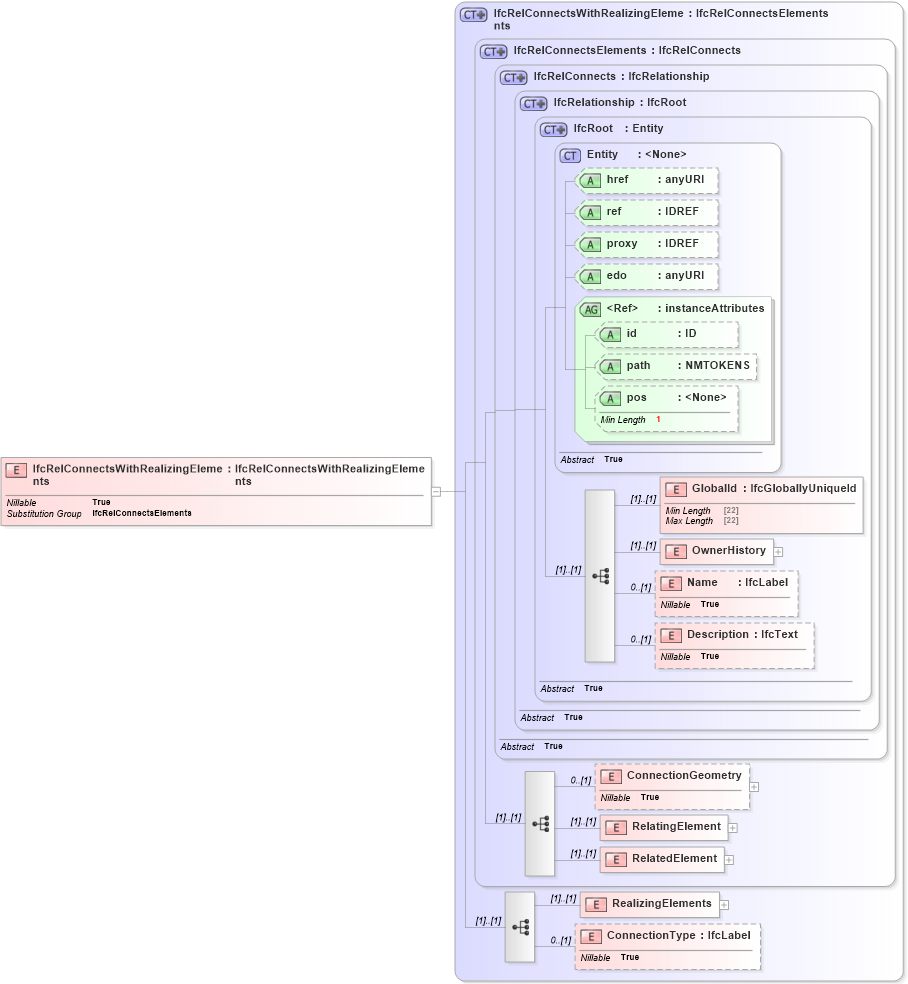Click the Description : IfcText element box
This screenshot has width=908, height=984.
(733, 634)
